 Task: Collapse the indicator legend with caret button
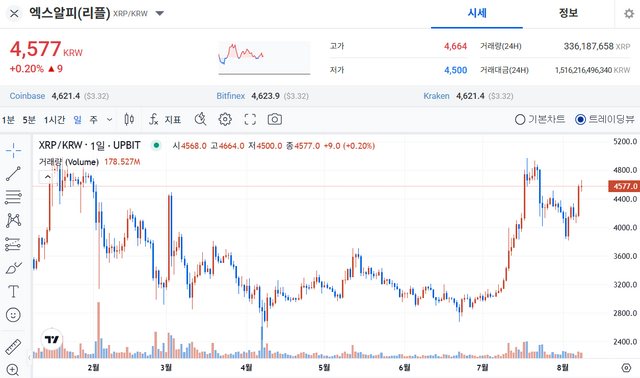pyautogui.click(x=47, y=177)
